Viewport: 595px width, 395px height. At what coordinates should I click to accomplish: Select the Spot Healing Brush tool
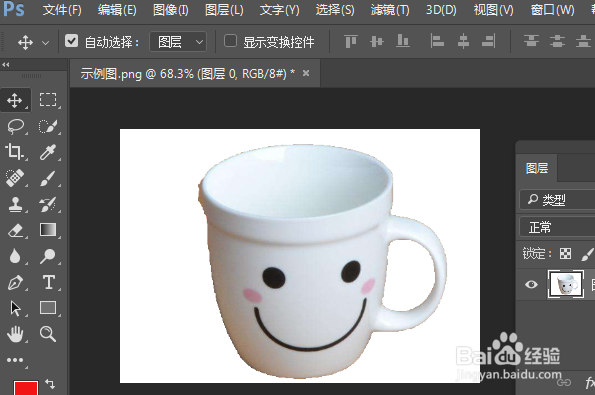coord(15,178)
